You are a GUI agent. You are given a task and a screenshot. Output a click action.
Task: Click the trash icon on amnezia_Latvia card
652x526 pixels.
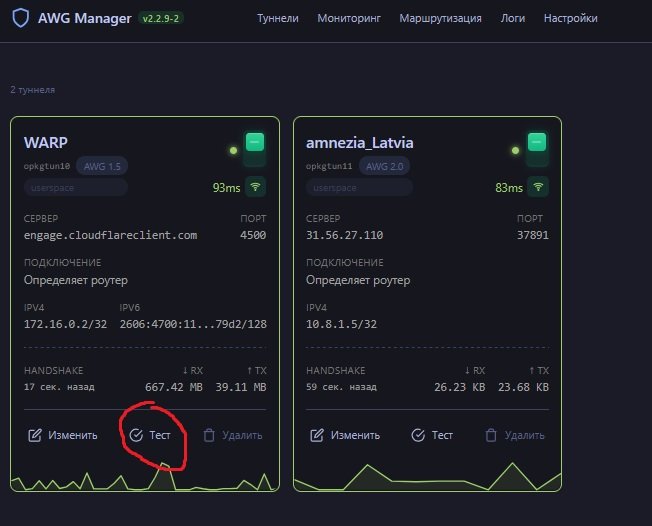[x=491, y=435]
